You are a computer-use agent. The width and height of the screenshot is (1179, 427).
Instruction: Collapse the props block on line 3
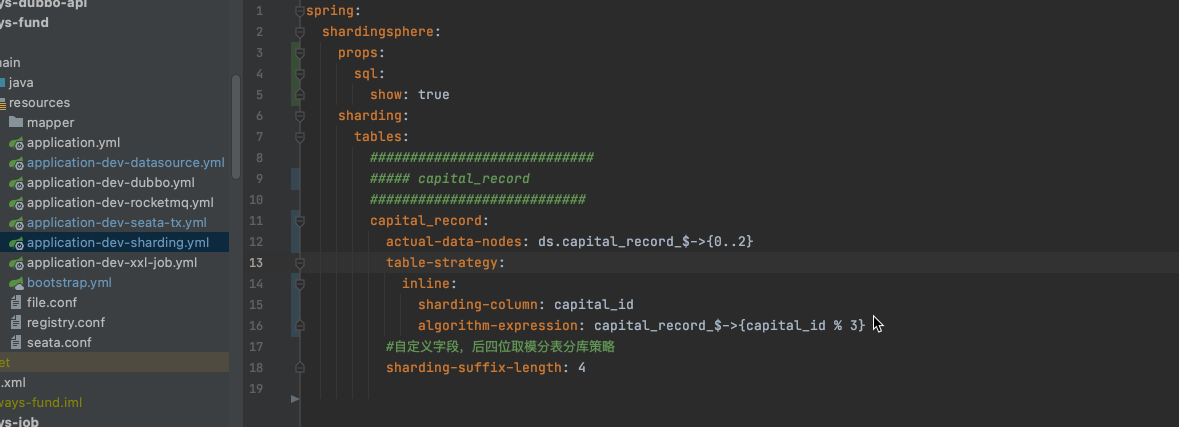pos(300,53)
